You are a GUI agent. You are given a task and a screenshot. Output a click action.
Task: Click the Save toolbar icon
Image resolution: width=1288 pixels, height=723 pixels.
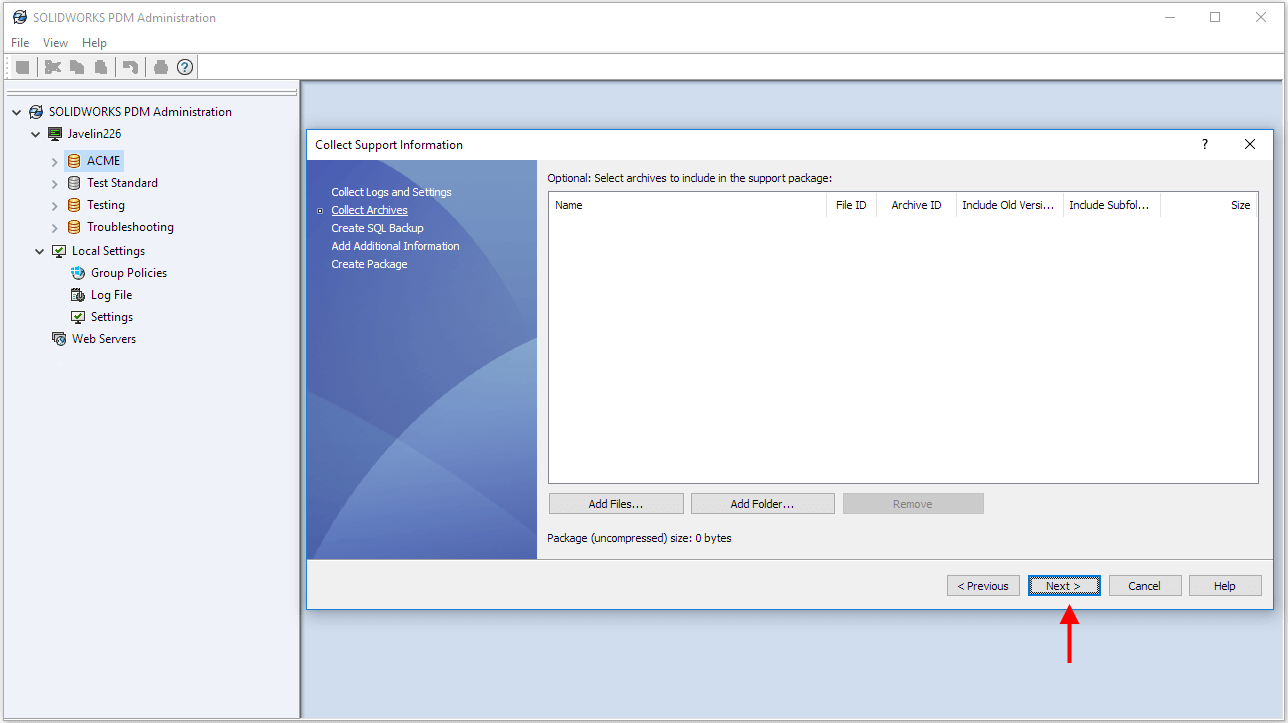(22, 67)
